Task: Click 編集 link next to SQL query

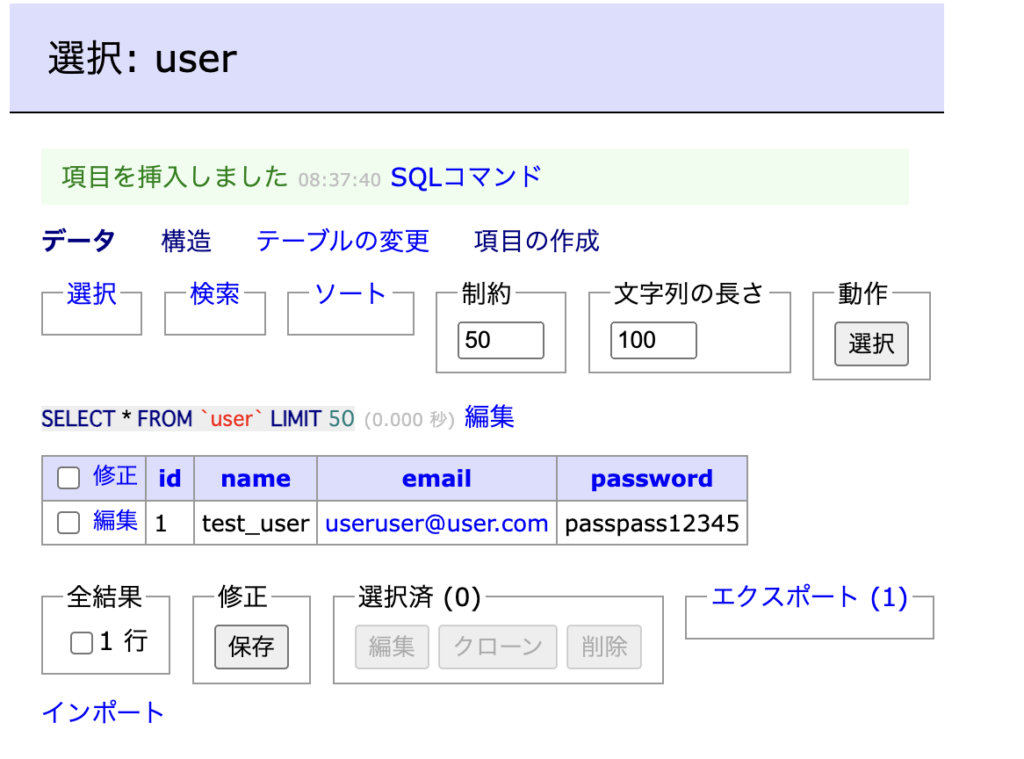Action: coord(489,417)
